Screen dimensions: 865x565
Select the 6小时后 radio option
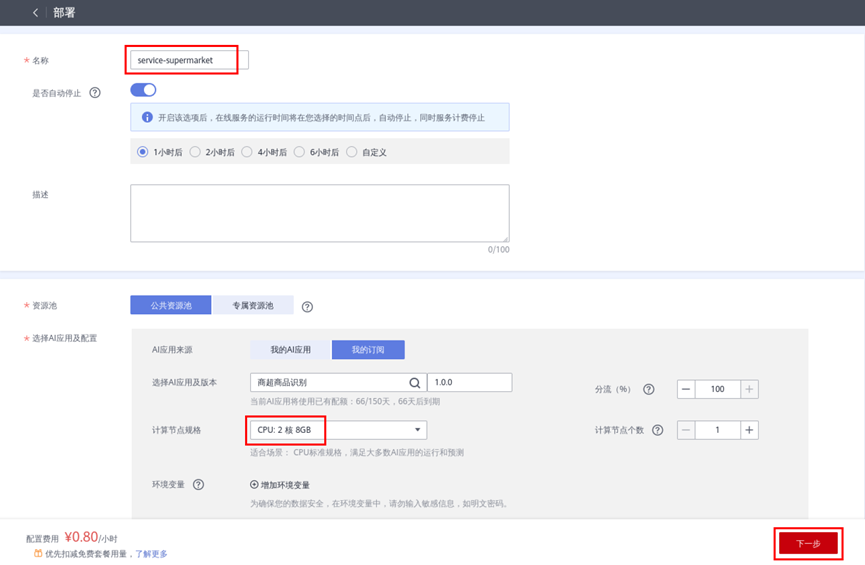(x=299, y=152)
